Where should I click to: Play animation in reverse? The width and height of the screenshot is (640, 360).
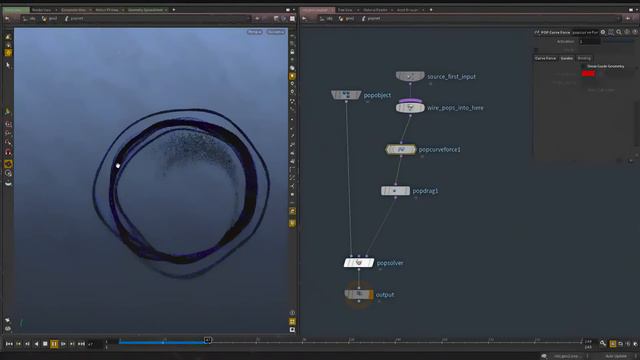(x=36, y=344)
